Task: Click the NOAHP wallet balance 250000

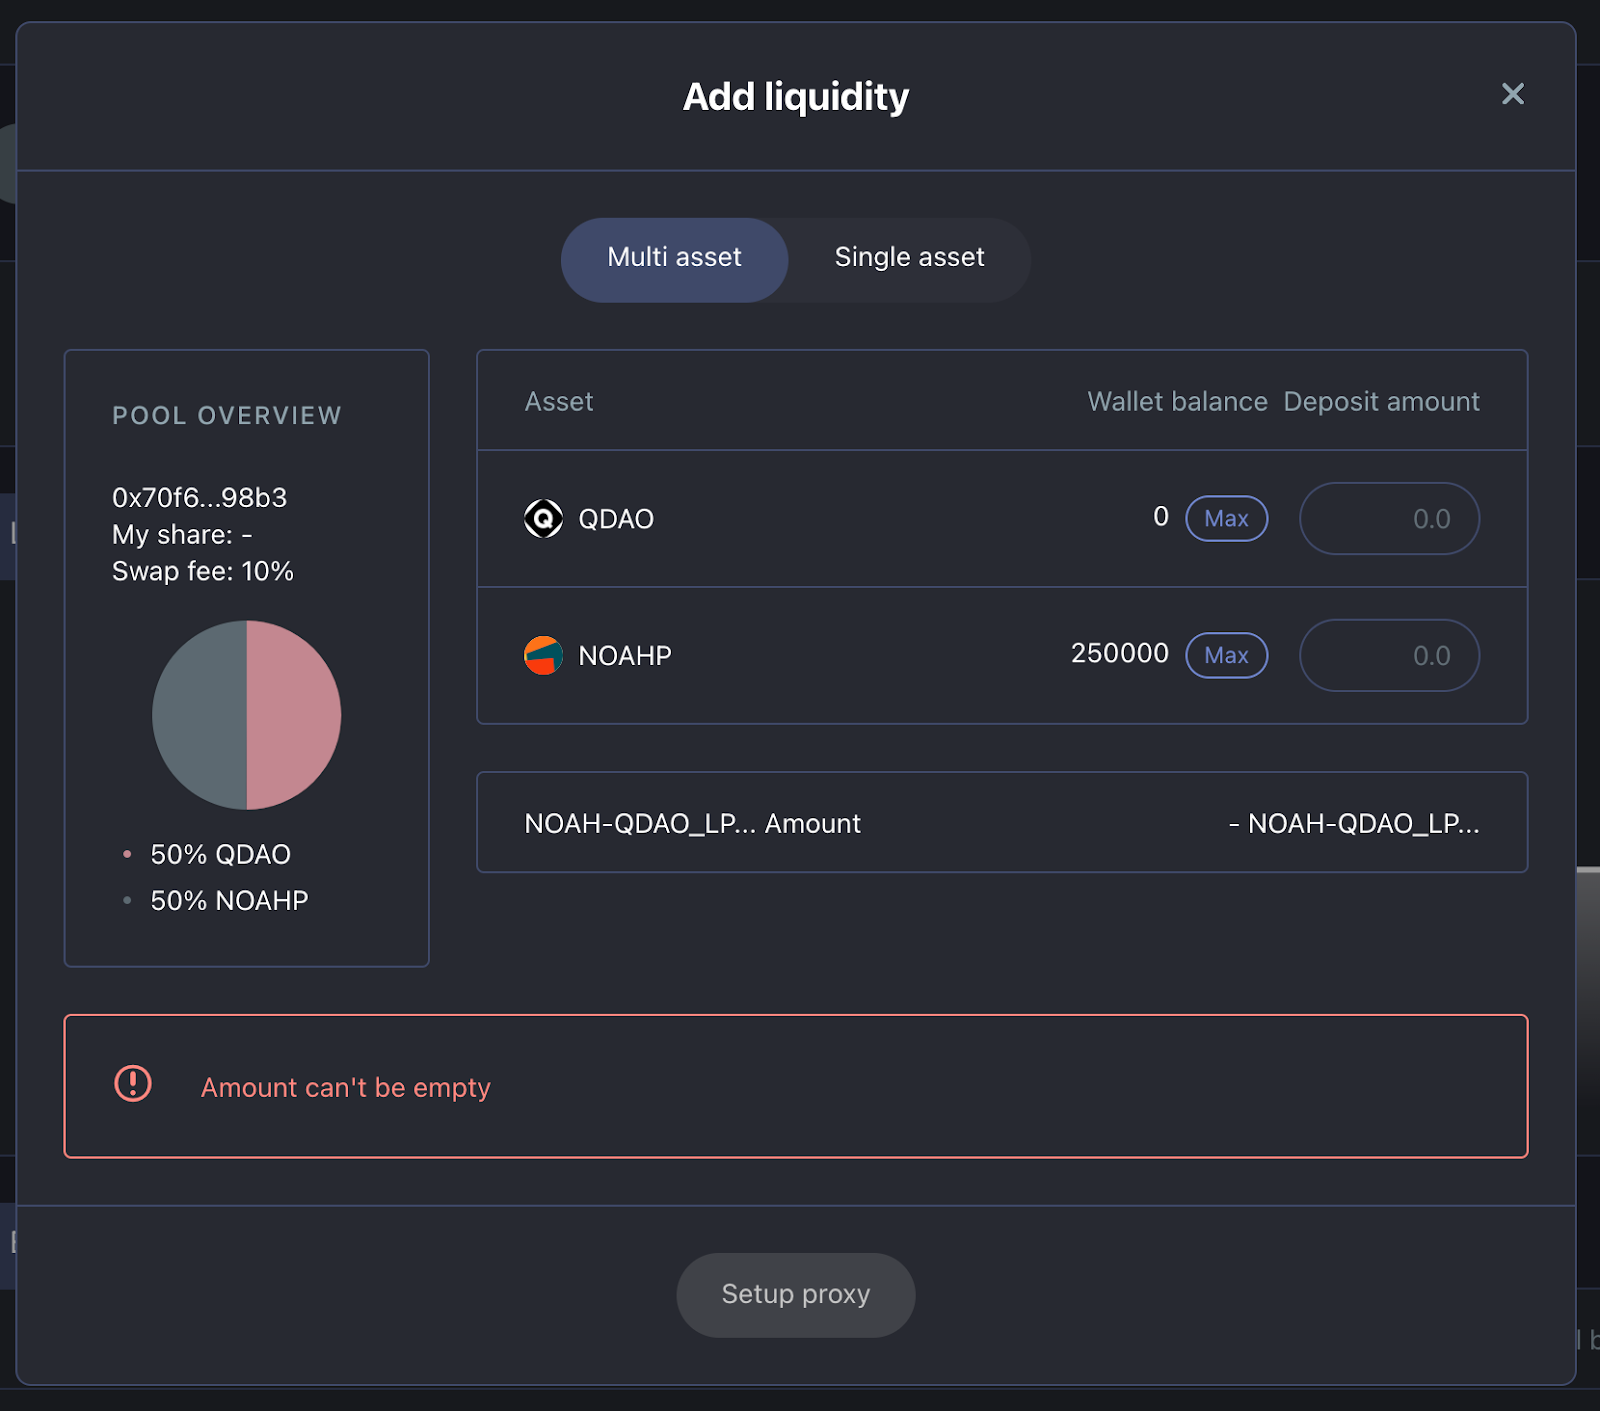Action: click(x=1119, y=653)
